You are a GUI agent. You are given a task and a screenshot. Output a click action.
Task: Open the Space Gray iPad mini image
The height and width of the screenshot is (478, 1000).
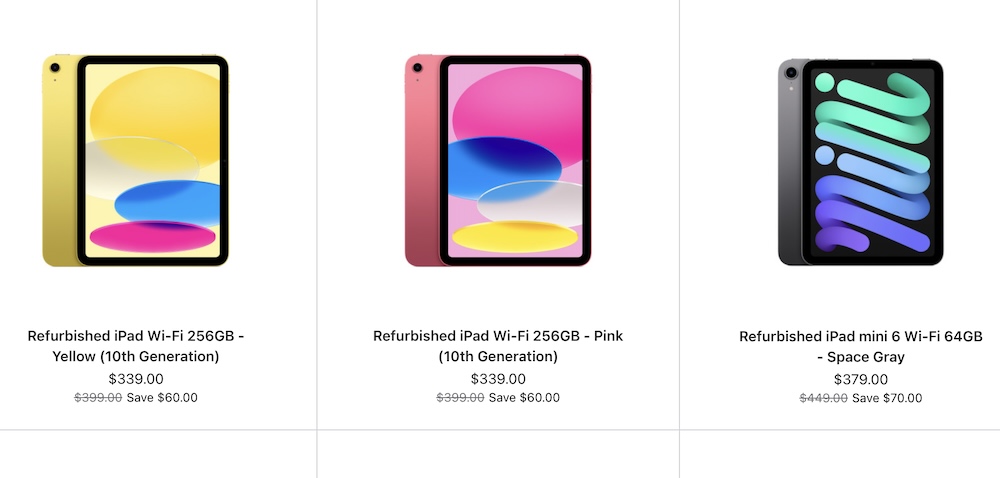click(860, 162)
